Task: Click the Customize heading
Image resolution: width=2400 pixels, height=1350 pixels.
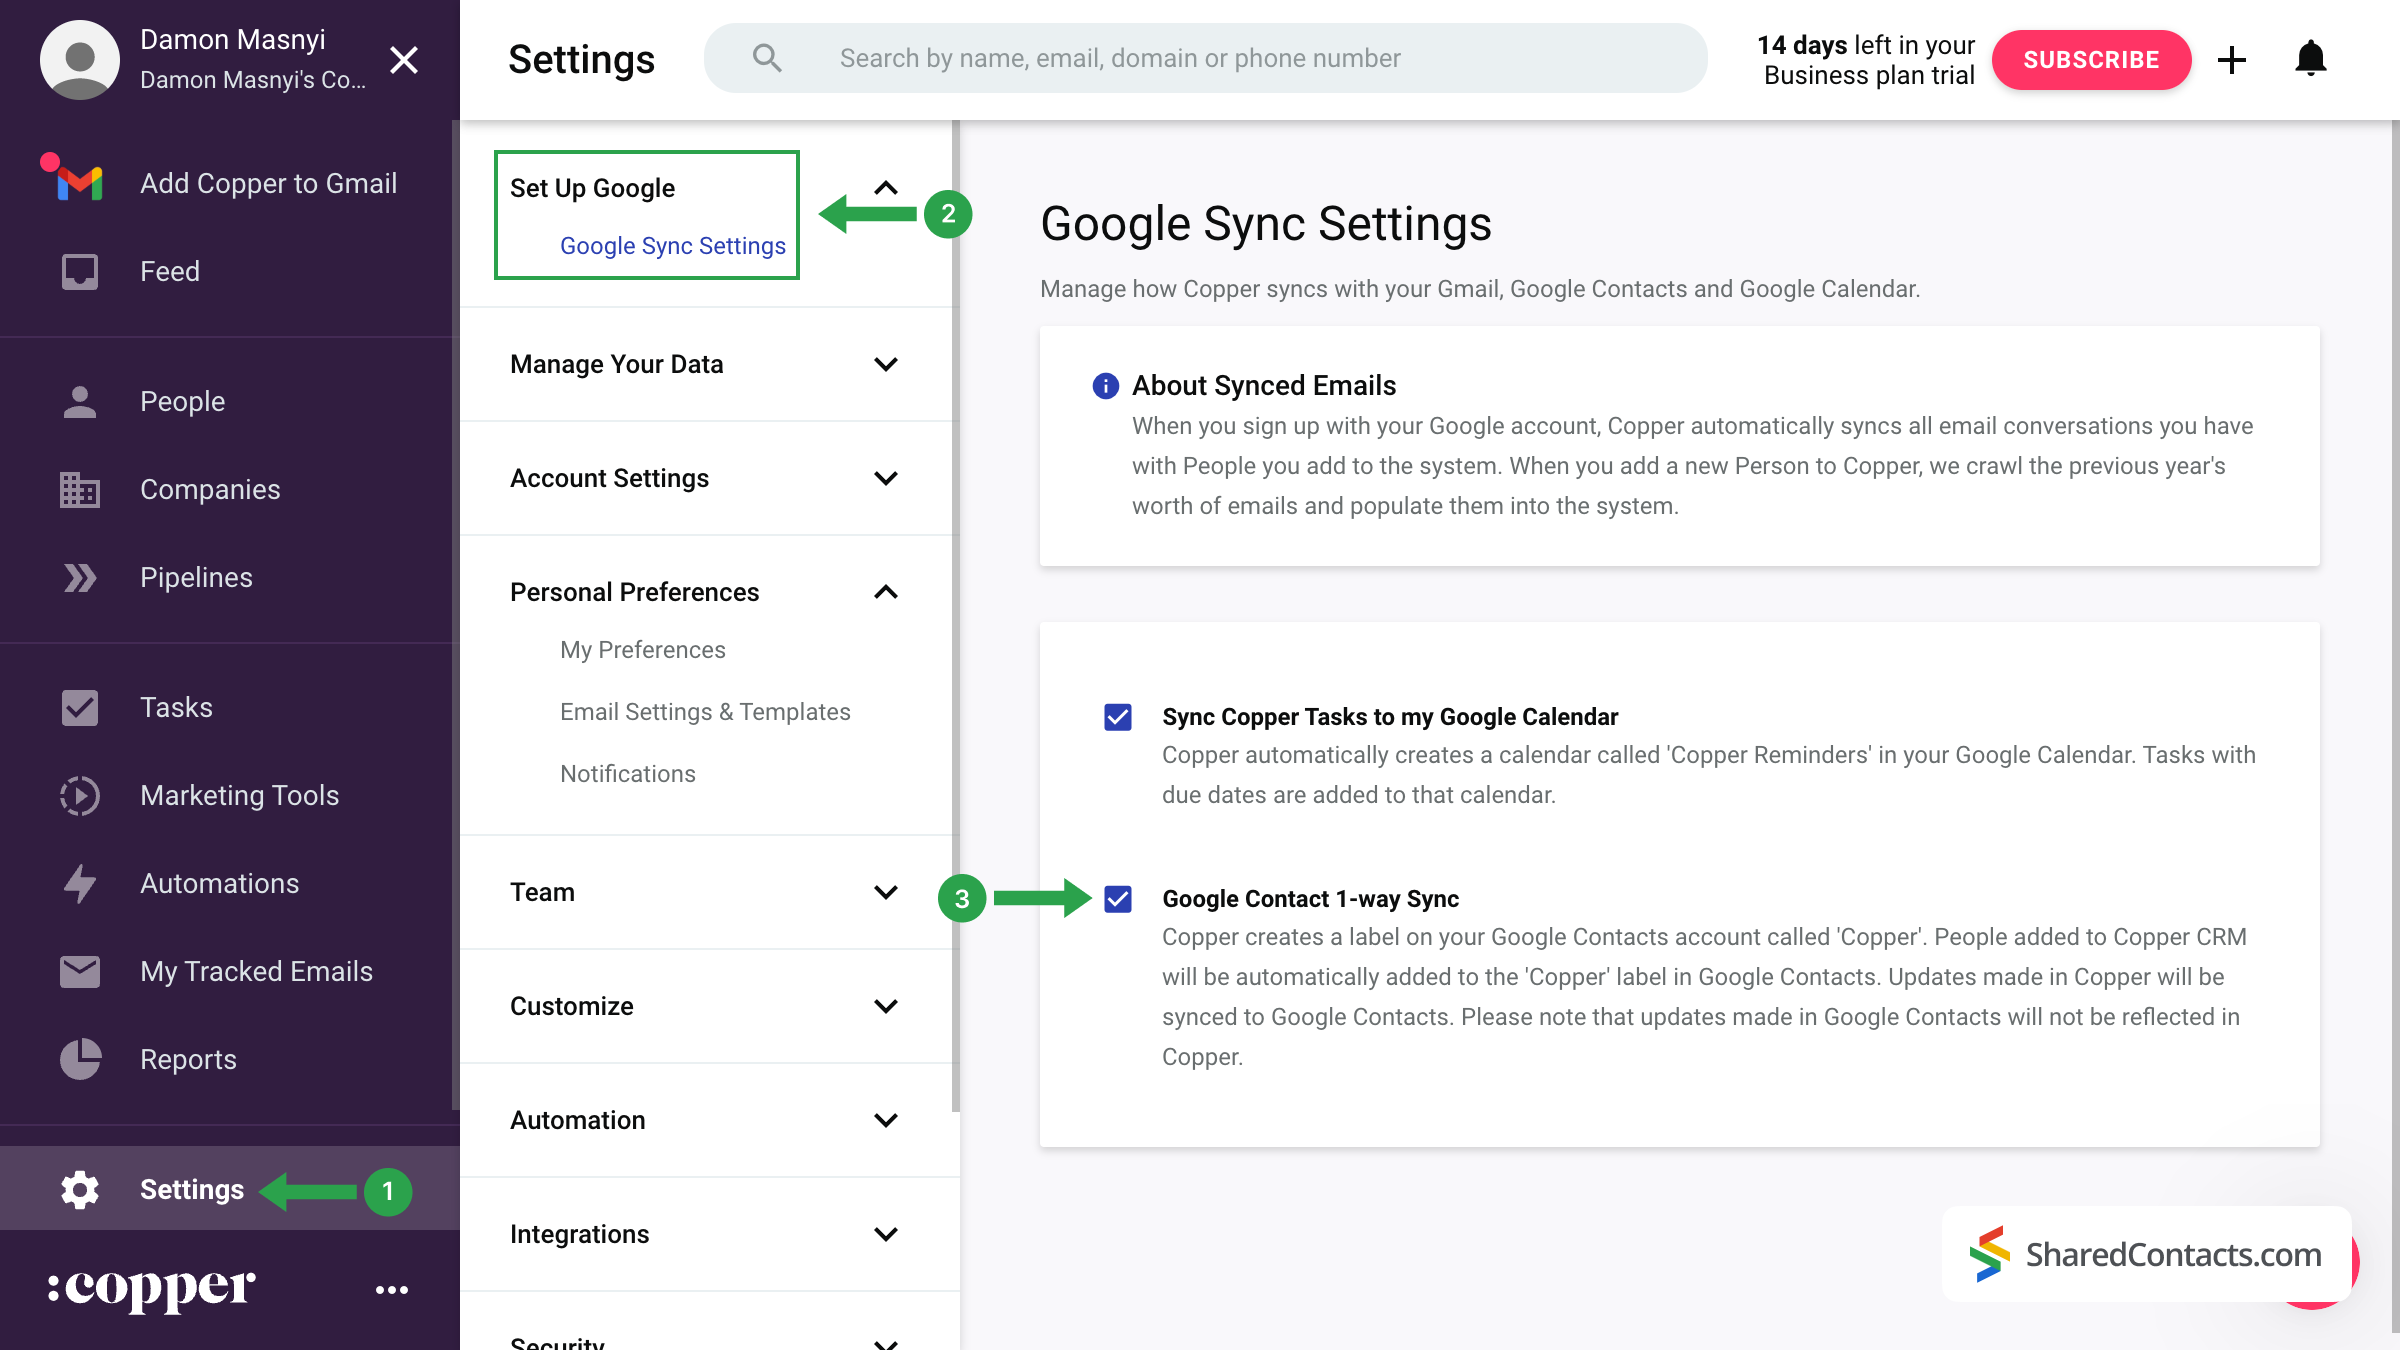Action: tap(571, 1006)
